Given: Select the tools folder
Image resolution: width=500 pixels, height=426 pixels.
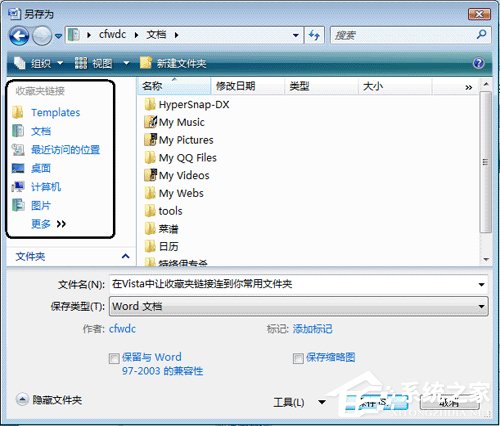Looking at the screenshot, I should pos(170,211).
